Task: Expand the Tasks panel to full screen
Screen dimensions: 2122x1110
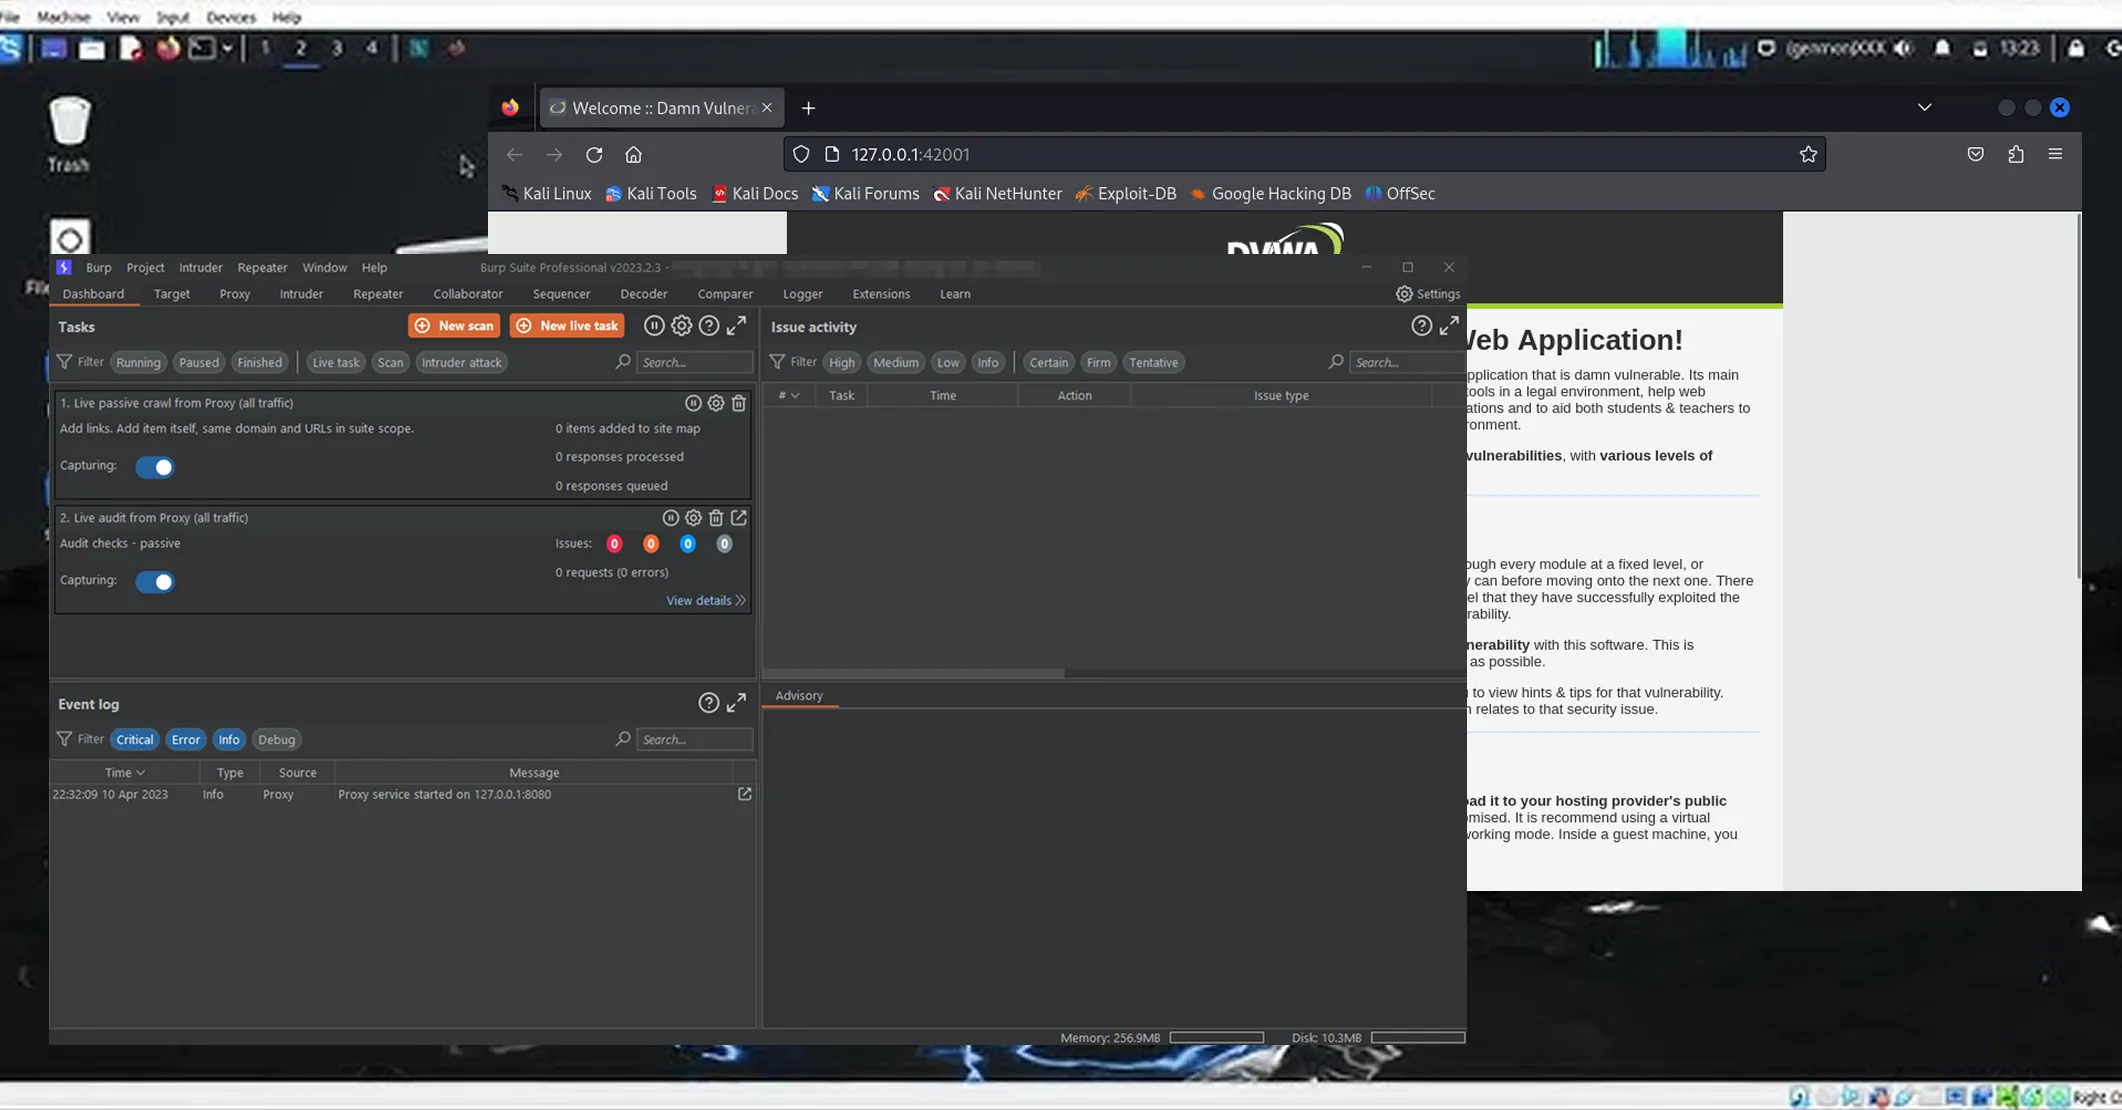Action: tap(736, 325)
